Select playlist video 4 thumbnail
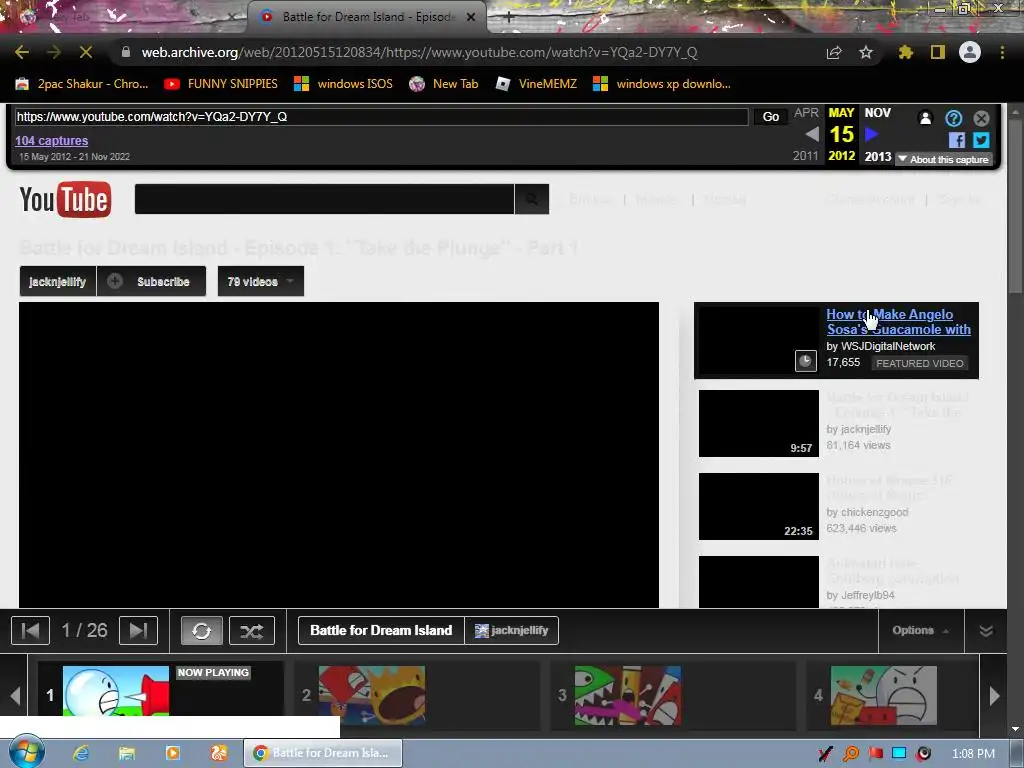This screenshot has width=1024, height=768. (884, 696)
